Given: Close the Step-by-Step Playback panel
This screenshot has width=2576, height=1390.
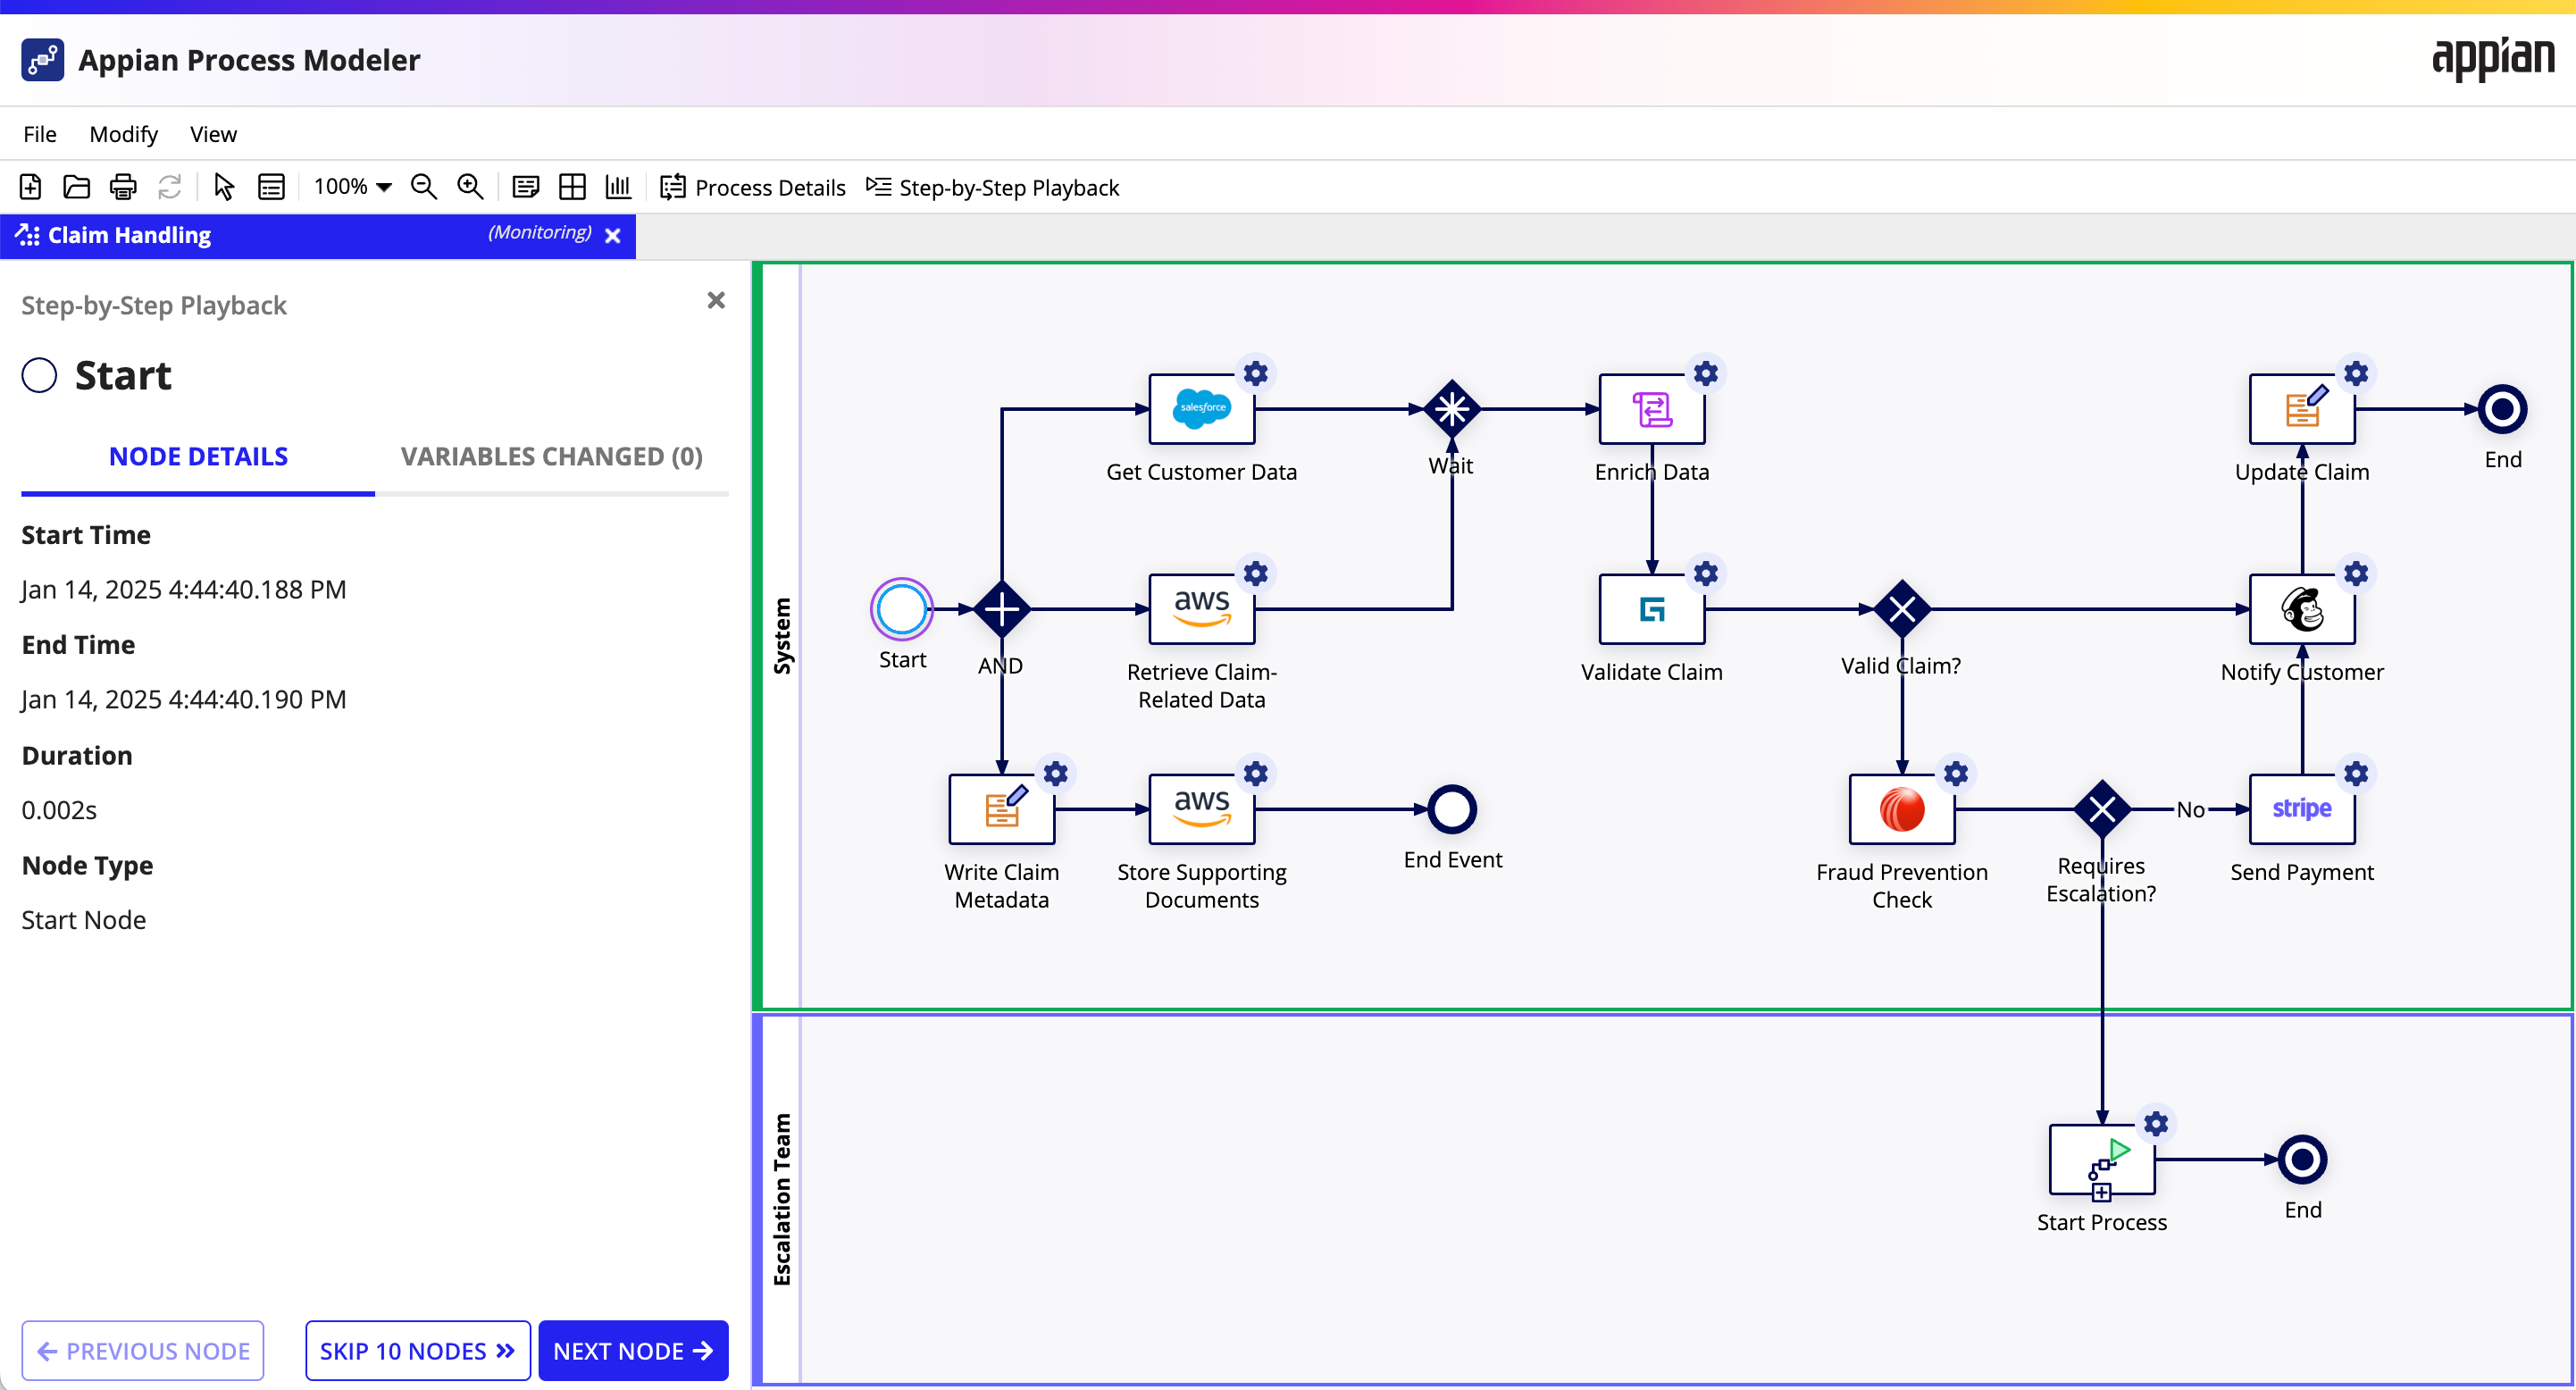Looking at the screenshot, I should (716, 300).
